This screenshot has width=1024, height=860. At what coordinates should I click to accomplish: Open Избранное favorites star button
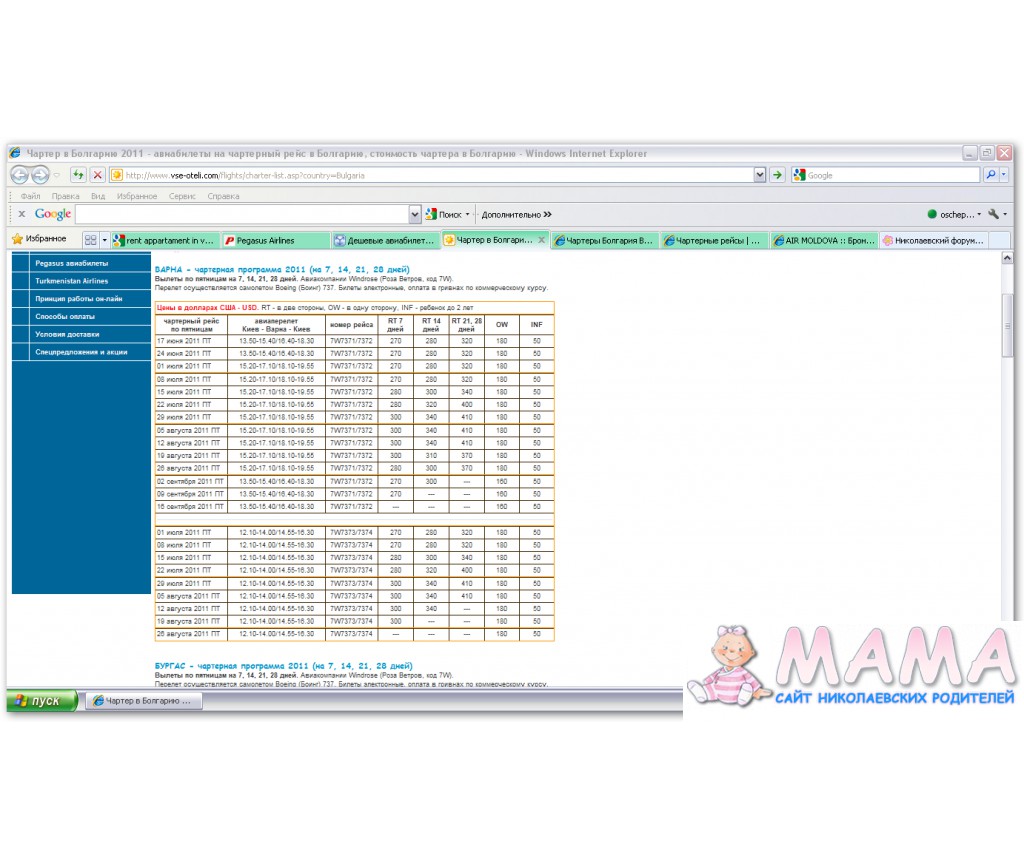click(40, 239)
